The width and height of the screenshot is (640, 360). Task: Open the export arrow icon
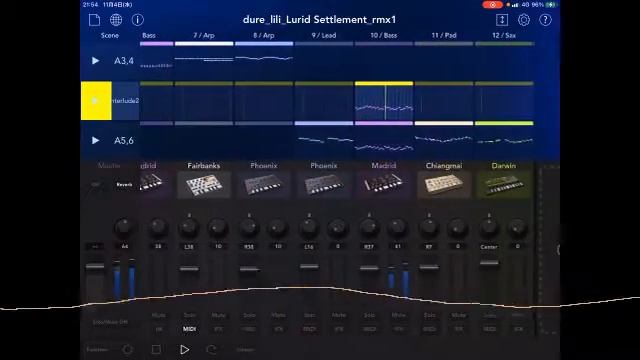click(502, 20)
